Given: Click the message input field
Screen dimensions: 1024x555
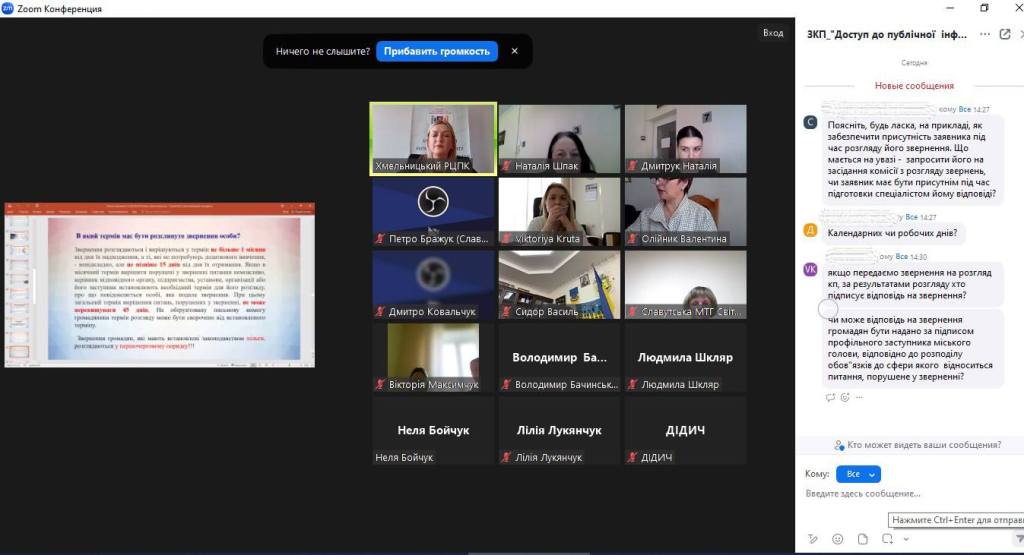Looking at the screenshot, I should point(900,494).
